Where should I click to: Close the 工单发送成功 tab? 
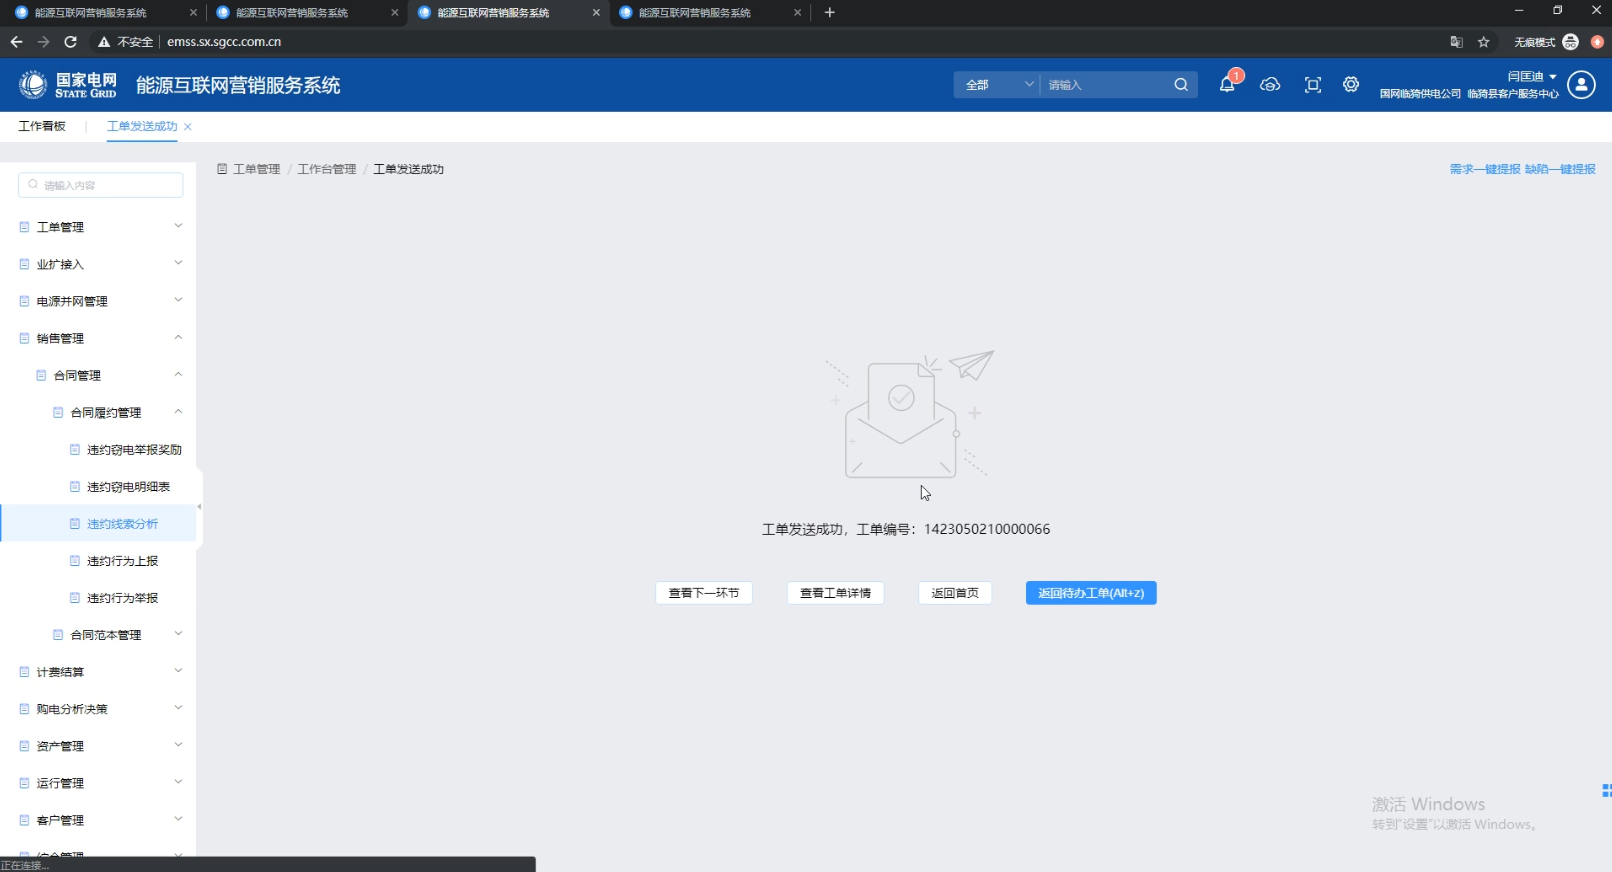click(x=188, y=127)
